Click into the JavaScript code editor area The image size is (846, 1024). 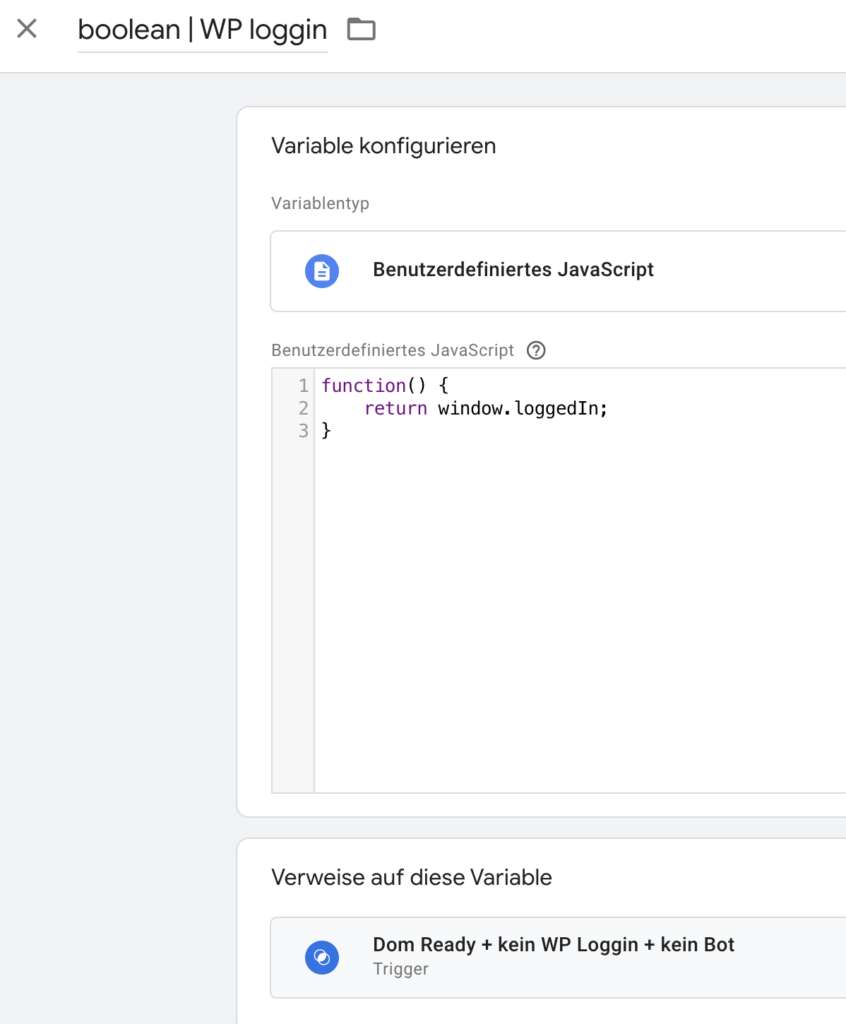(x=580, y=580)
